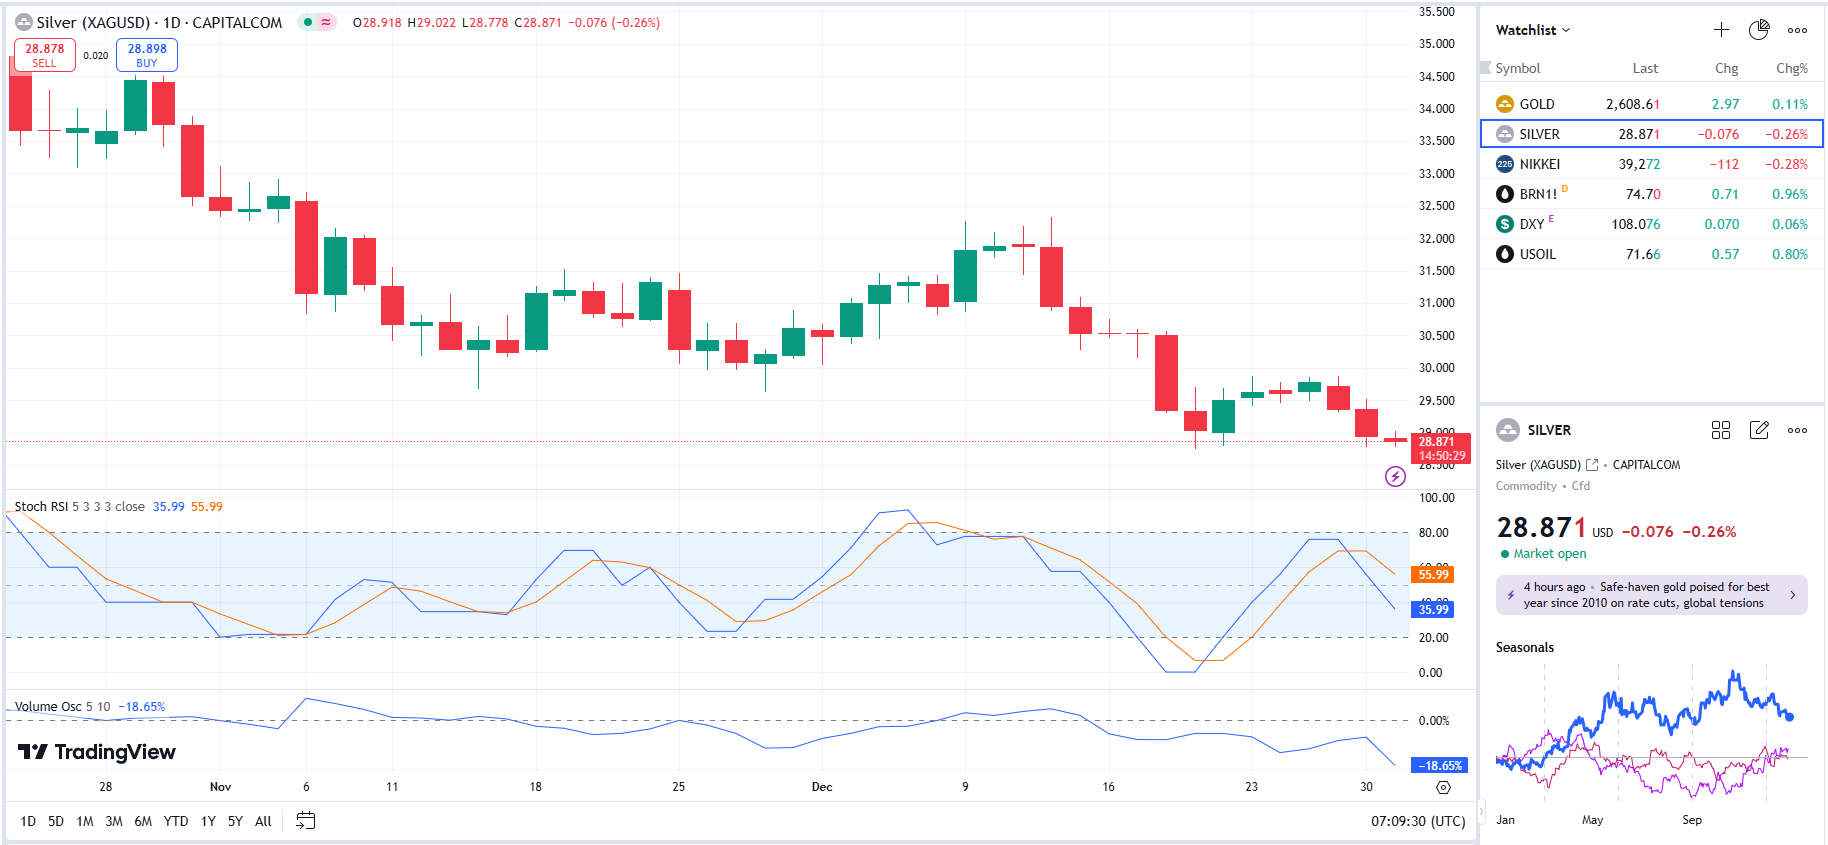Select the 6M time range

pos(143,821)
